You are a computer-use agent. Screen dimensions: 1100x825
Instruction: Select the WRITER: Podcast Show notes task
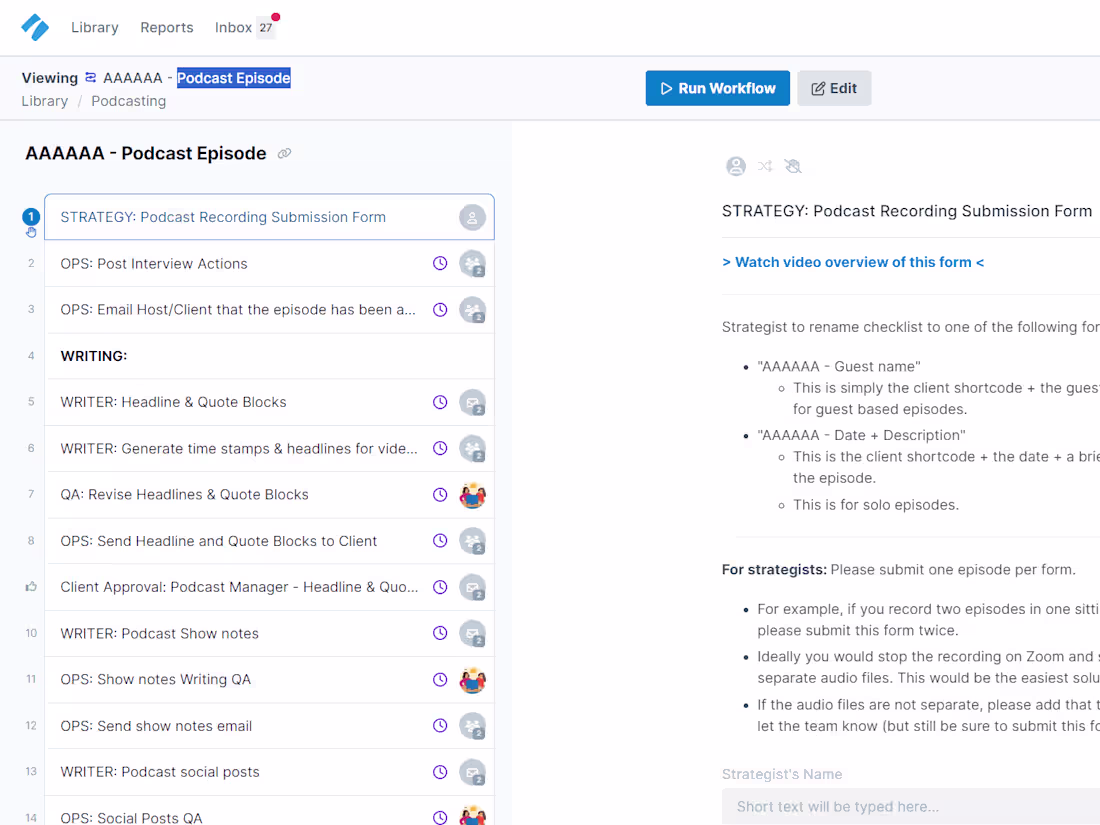[x=269, y=633]
